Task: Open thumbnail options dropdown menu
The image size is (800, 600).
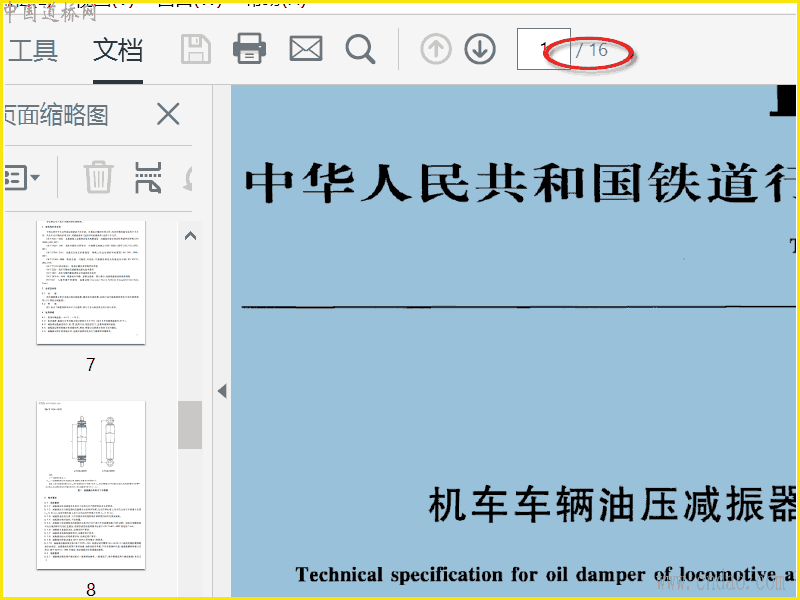Action: [21, 178]
